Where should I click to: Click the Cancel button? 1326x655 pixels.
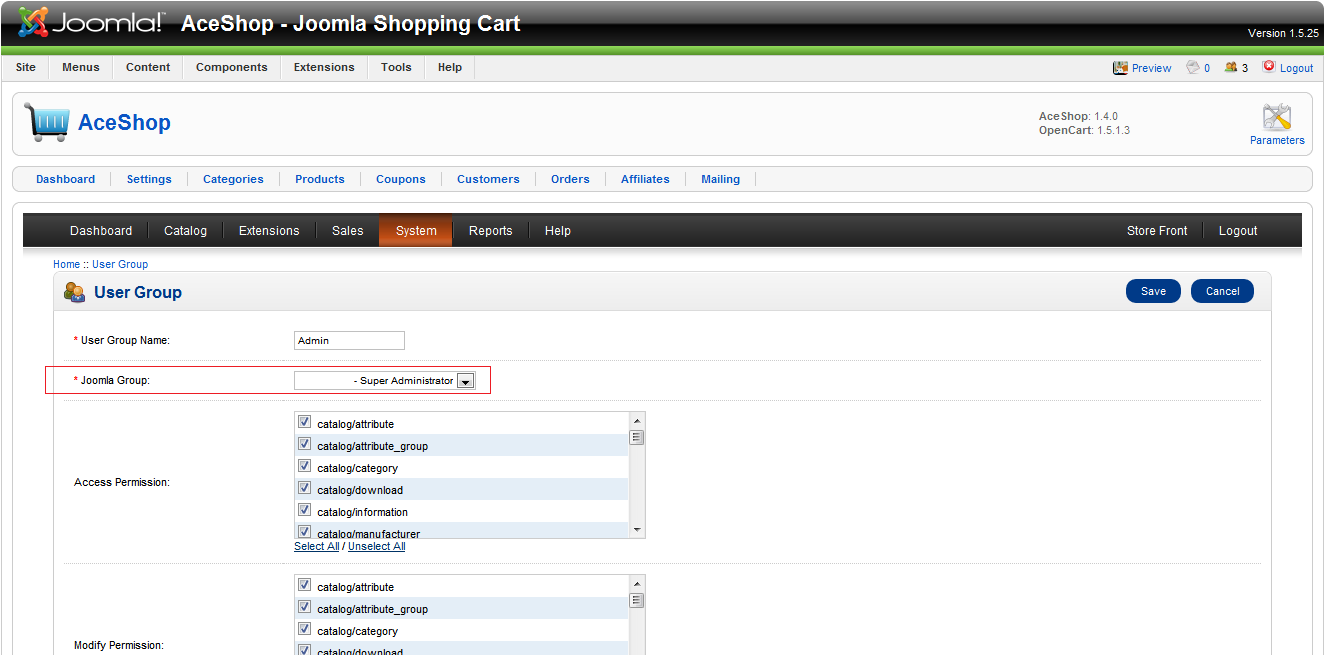(1222, 291)
